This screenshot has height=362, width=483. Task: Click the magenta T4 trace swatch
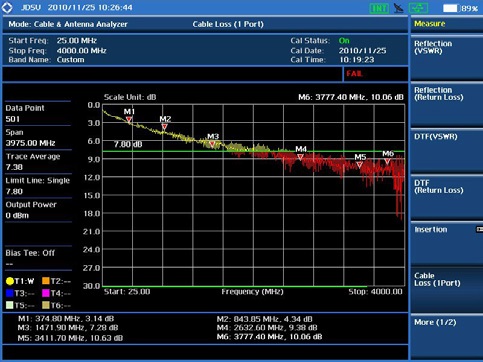point(46,293)
